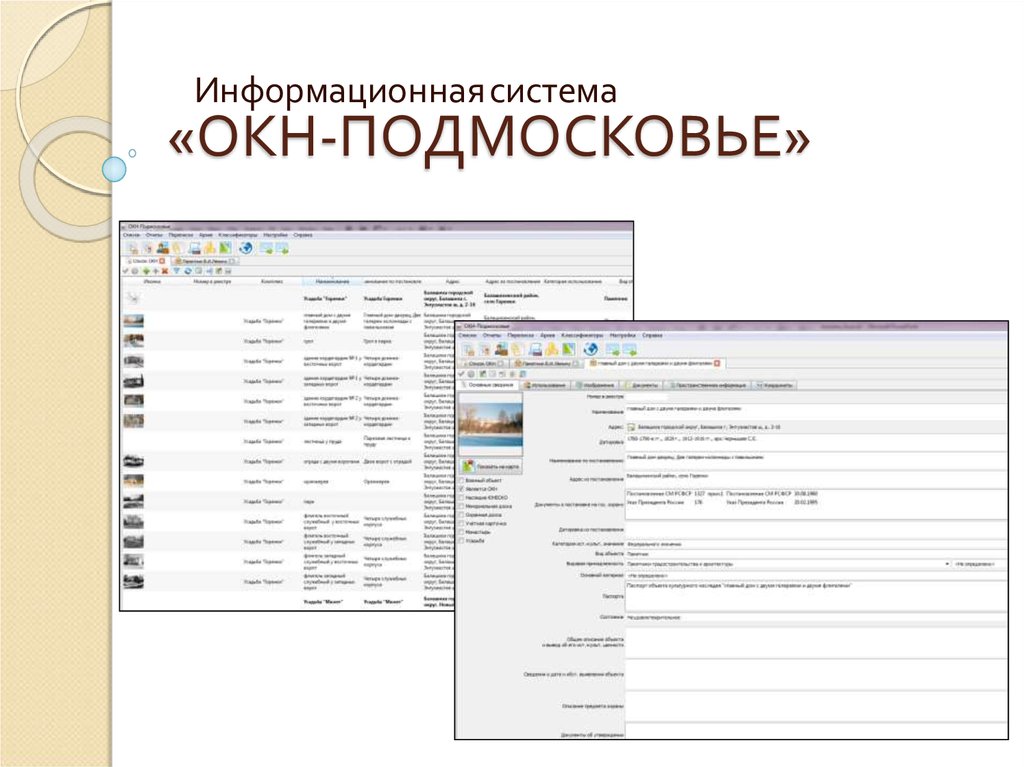Click the address picker icon beside Адрес field
The height and width of the screenshot is (767, 1024).
631,427
